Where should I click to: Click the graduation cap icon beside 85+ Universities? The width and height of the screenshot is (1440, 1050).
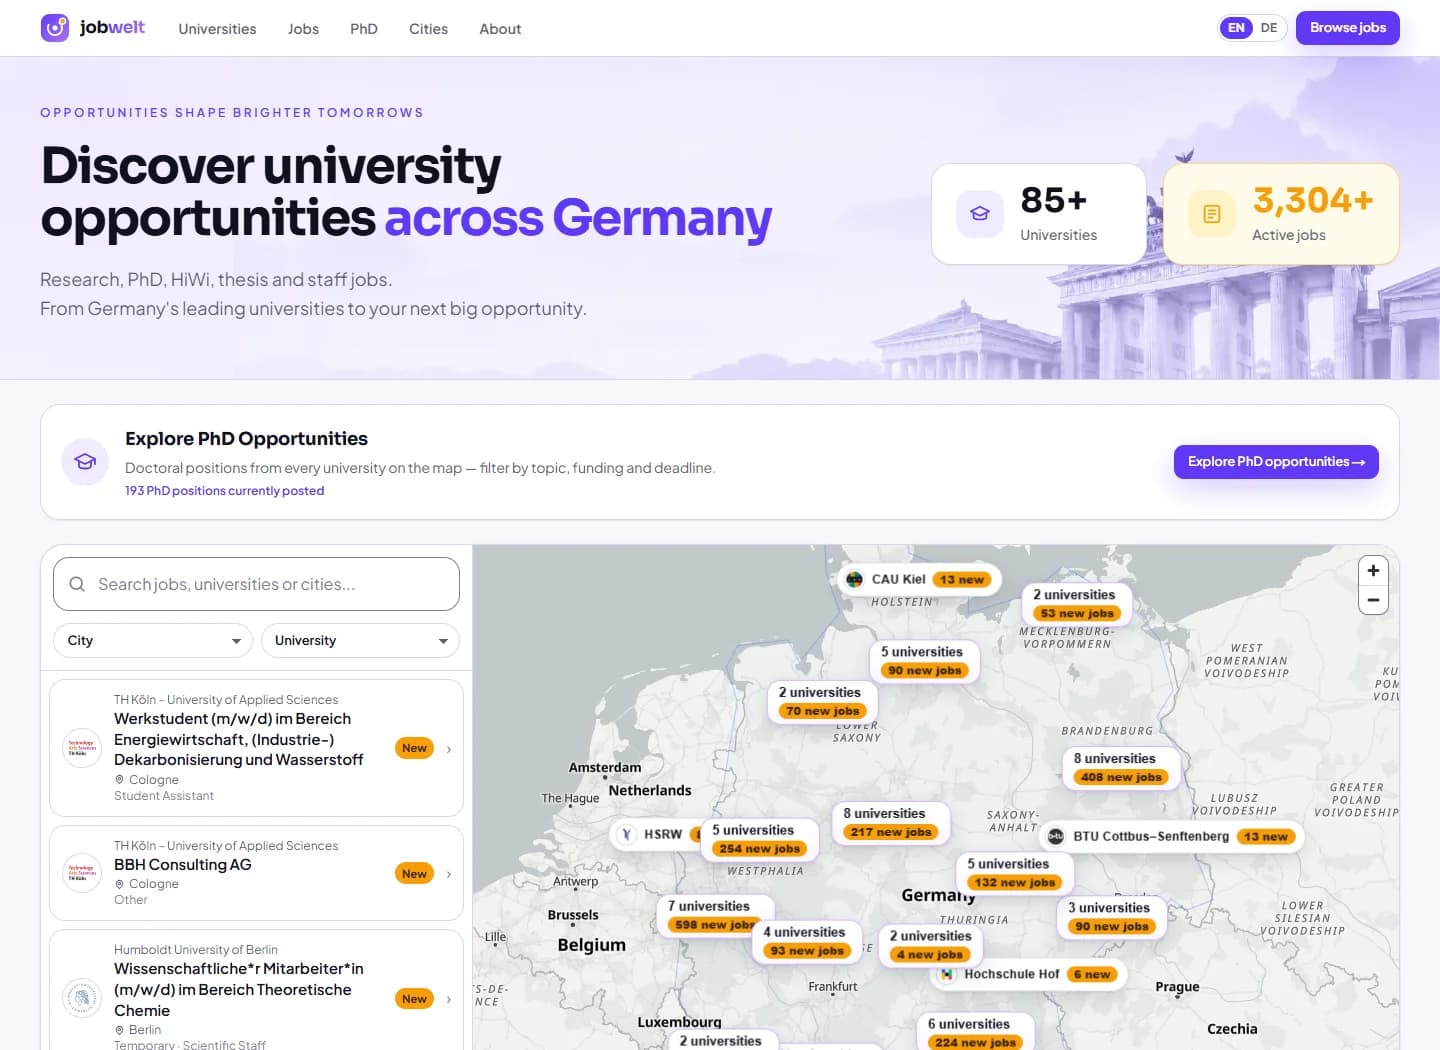click(980, 214)
